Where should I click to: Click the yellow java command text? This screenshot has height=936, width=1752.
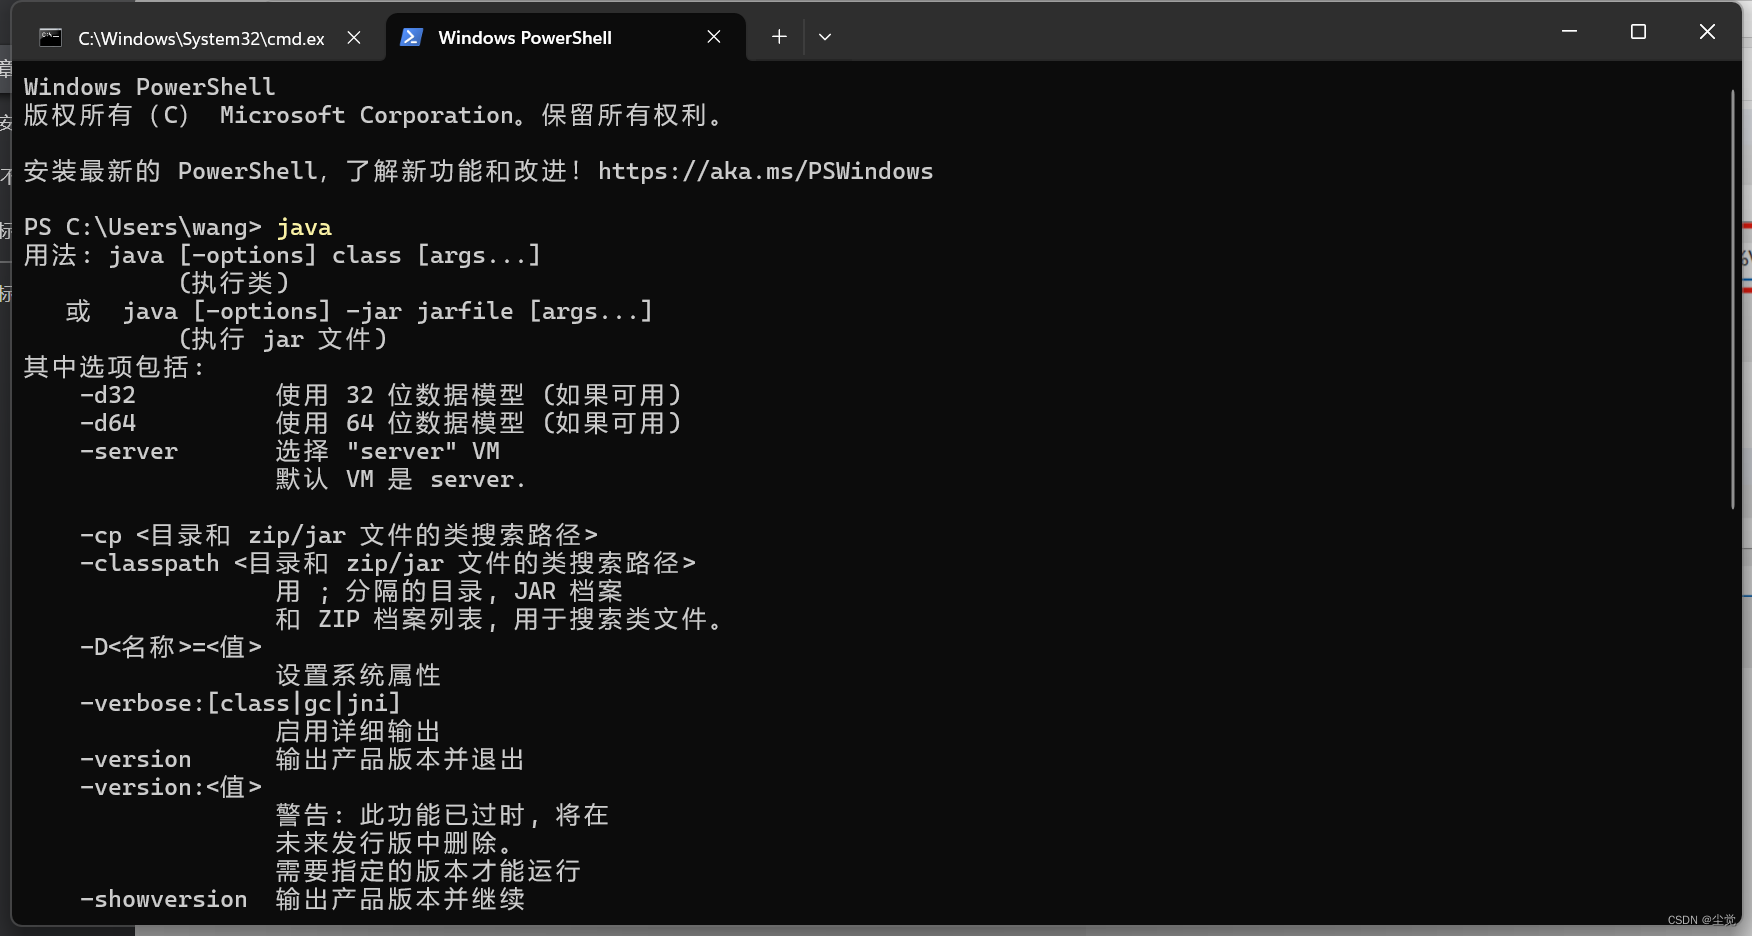click(304, 227)
